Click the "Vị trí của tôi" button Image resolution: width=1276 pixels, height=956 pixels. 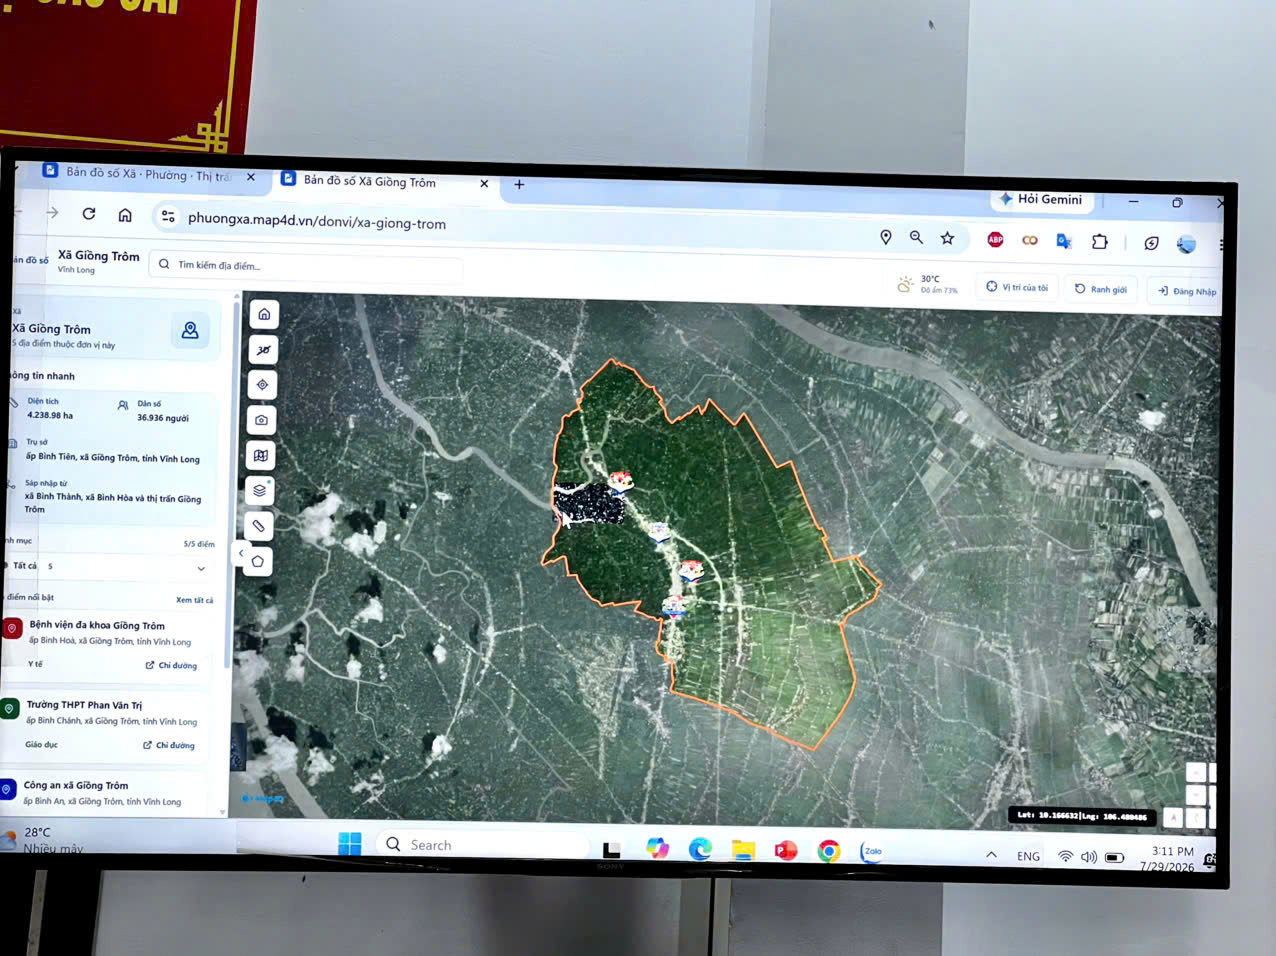point(1017,287)
